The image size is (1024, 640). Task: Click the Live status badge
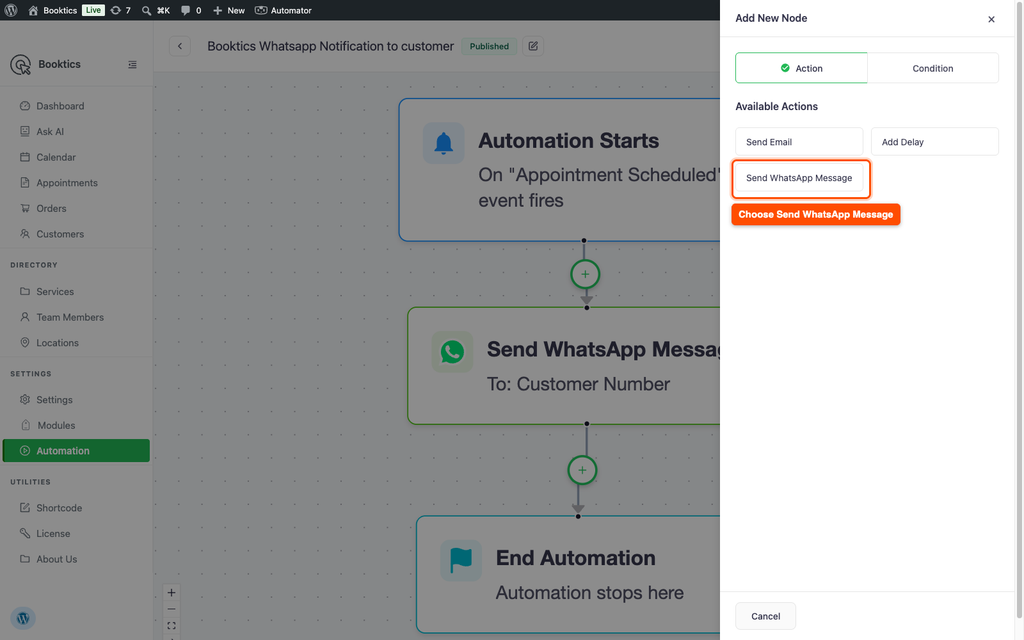pos(93,10)
